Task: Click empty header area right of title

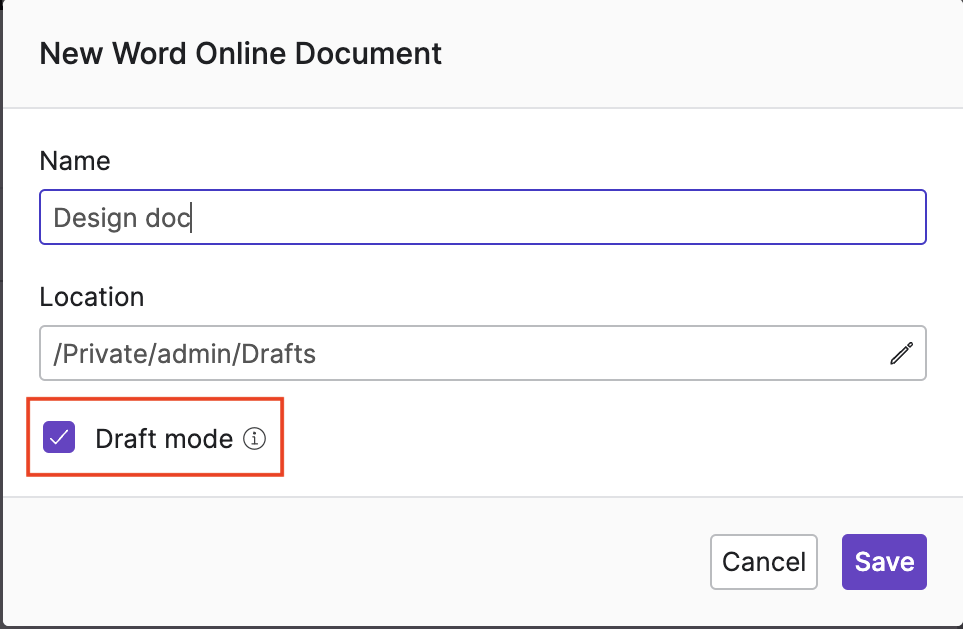Action: pos(700,53)
